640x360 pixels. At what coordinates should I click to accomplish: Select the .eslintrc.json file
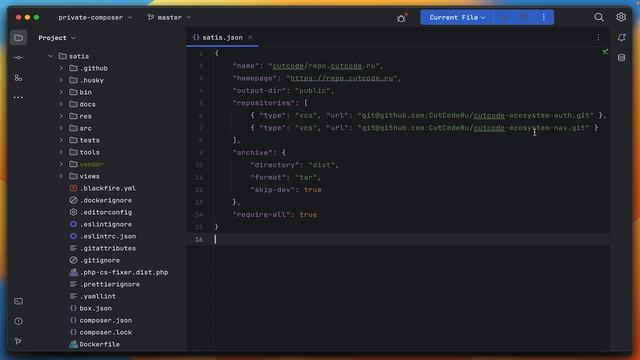click(x=108, y=236)
